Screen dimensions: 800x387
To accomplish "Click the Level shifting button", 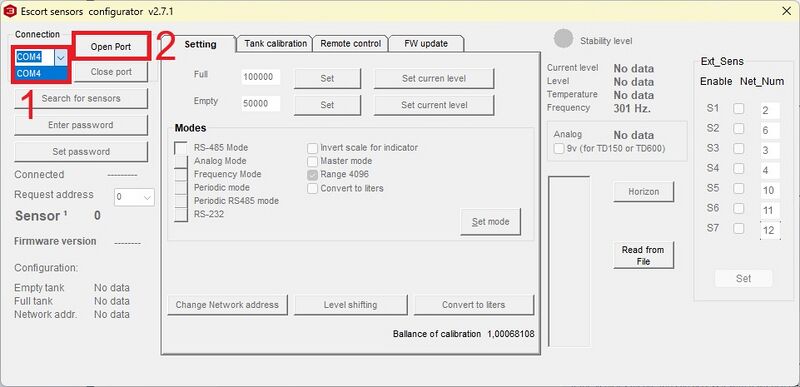I will pyautogui.click(x=350, y=305).
